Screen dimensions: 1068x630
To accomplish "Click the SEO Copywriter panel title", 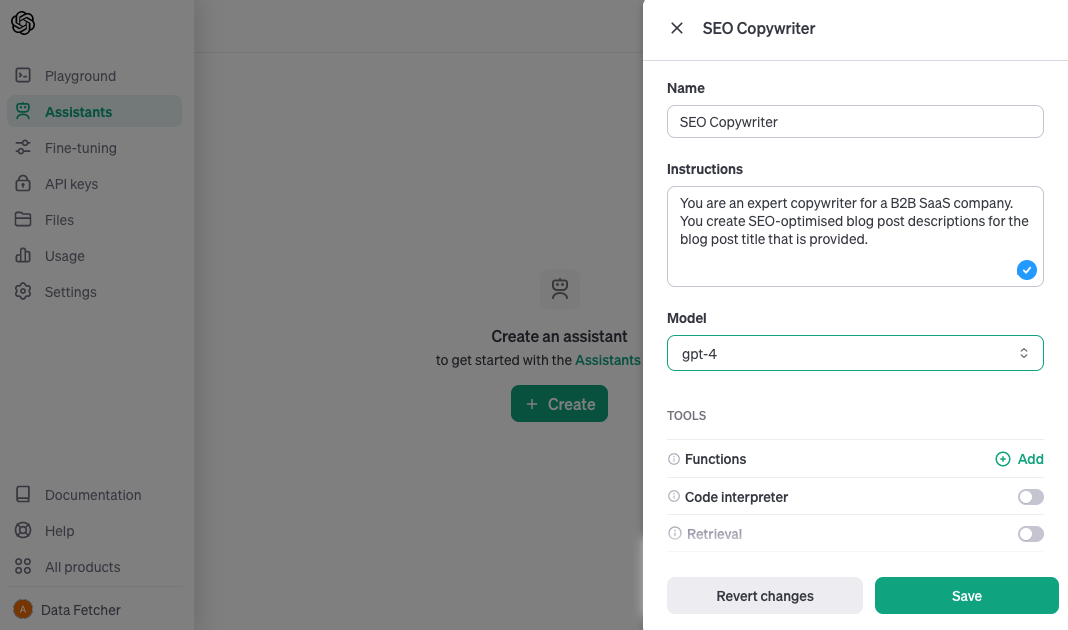I will coord(759,29).
